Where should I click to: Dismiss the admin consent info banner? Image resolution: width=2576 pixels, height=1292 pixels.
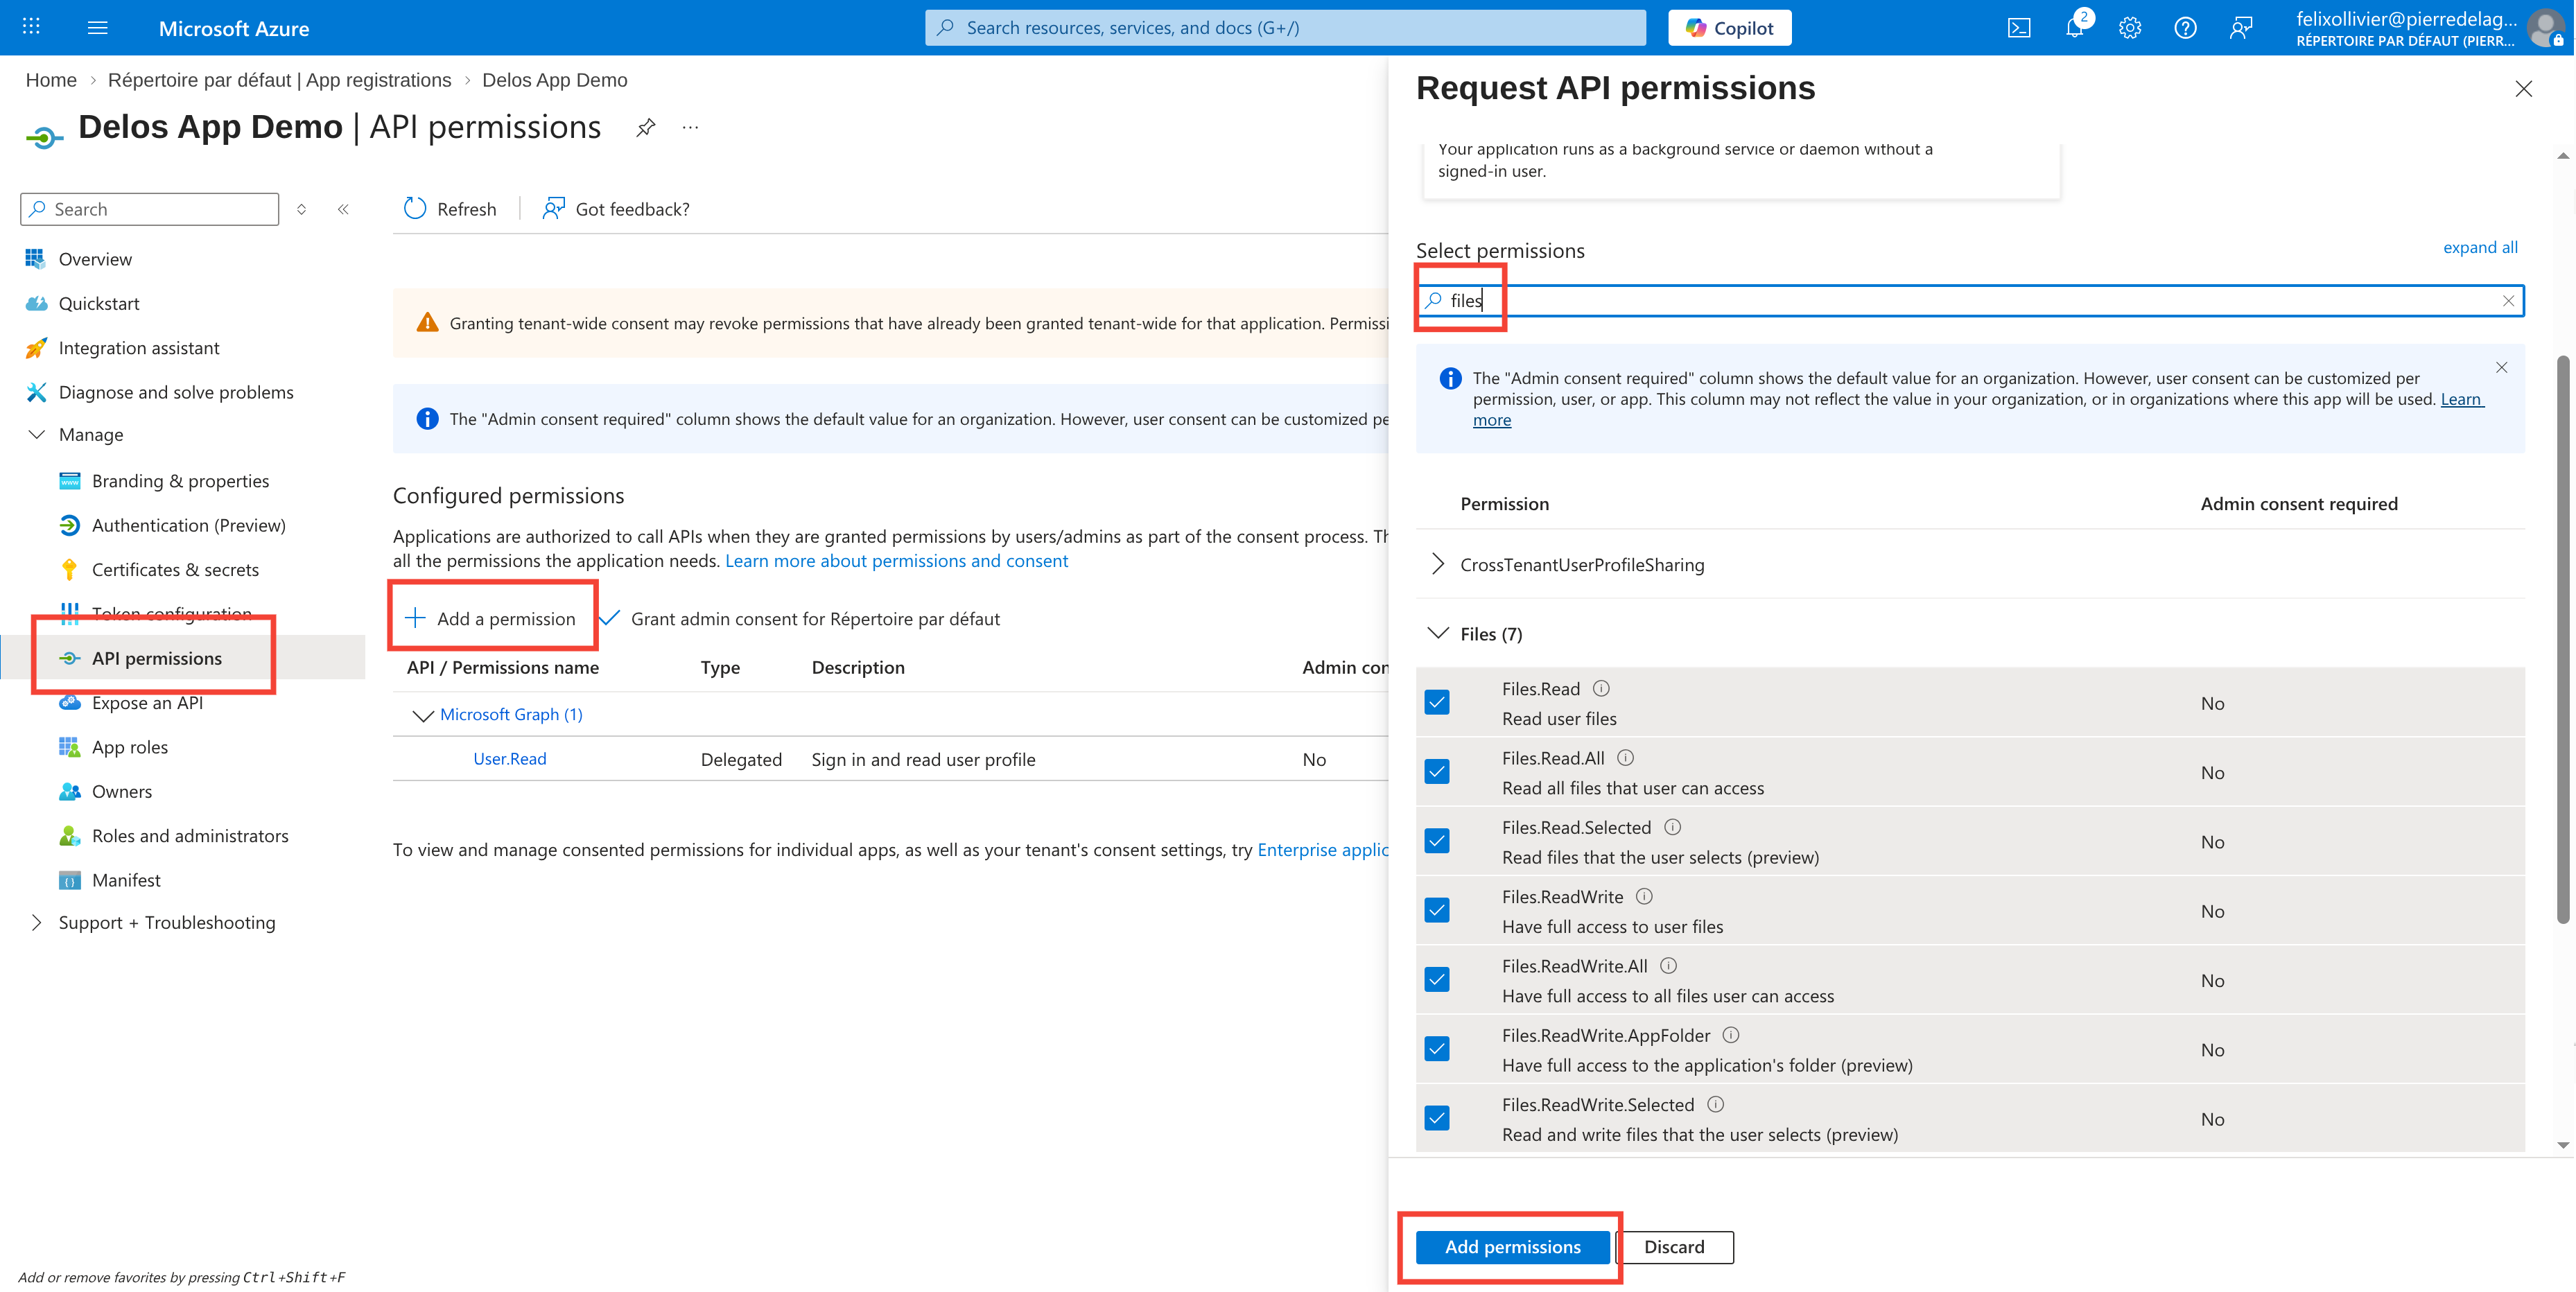coord(2501,367)
